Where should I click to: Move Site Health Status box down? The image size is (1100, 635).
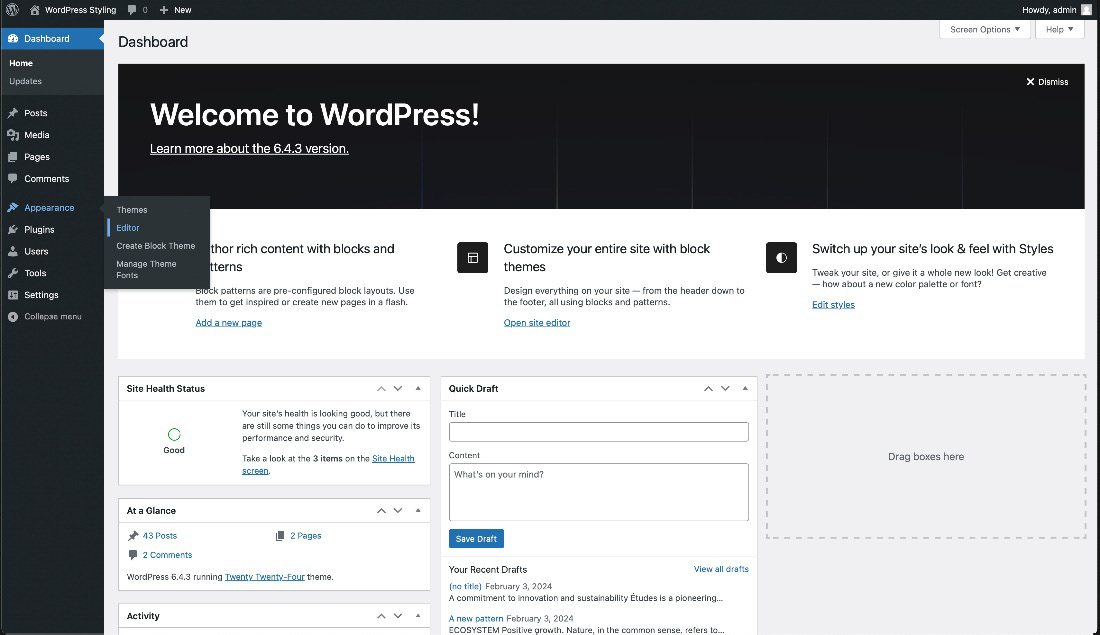point(398,389)
